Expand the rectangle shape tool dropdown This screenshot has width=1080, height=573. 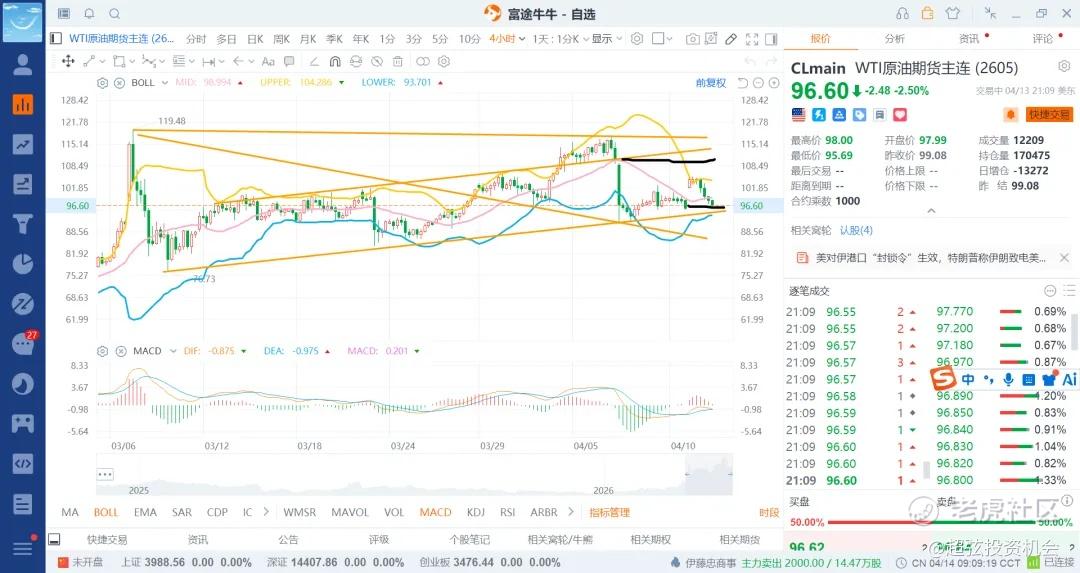[132, 61]
